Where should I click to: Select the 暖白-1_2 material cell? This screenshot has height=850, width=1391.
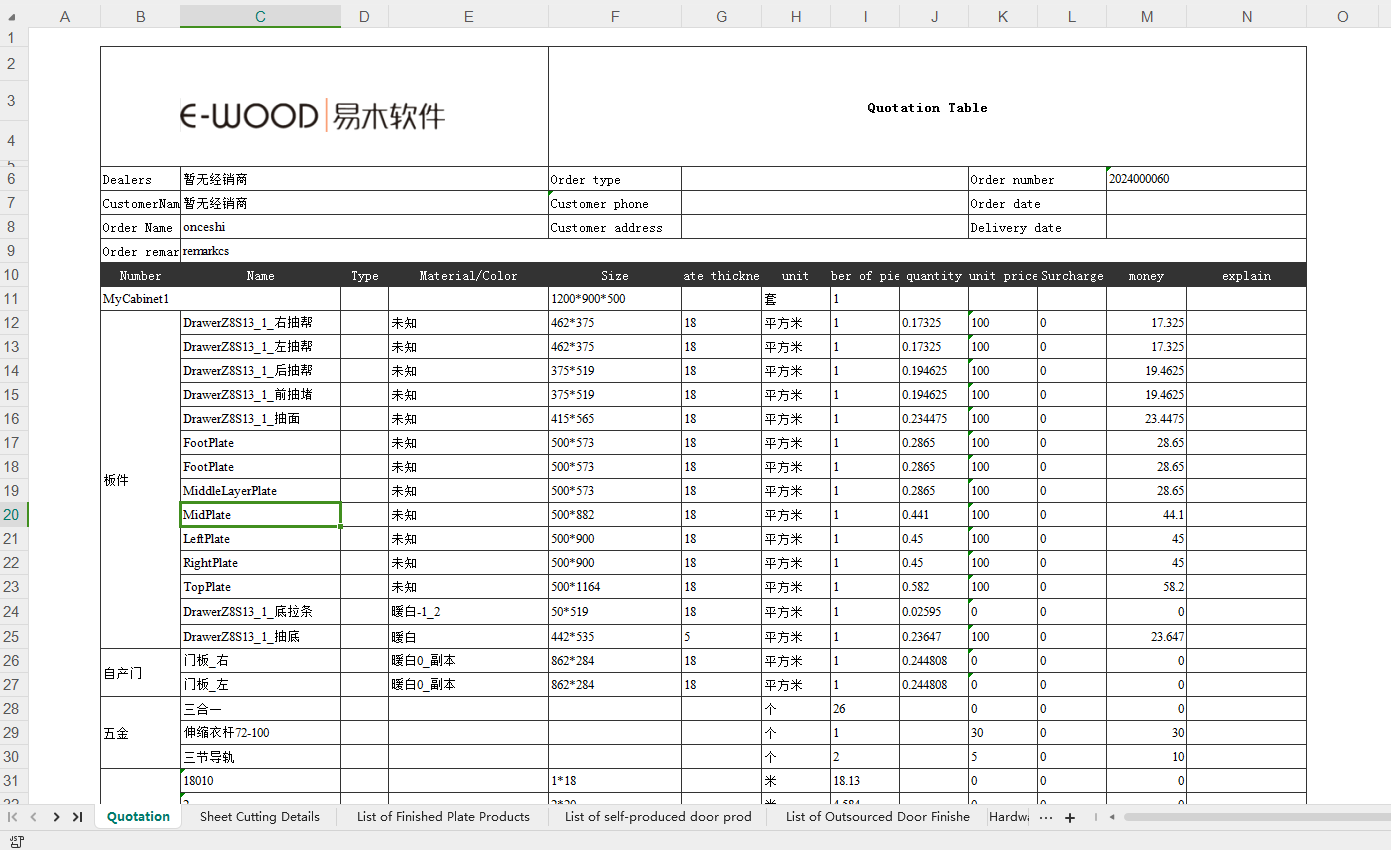468,611
